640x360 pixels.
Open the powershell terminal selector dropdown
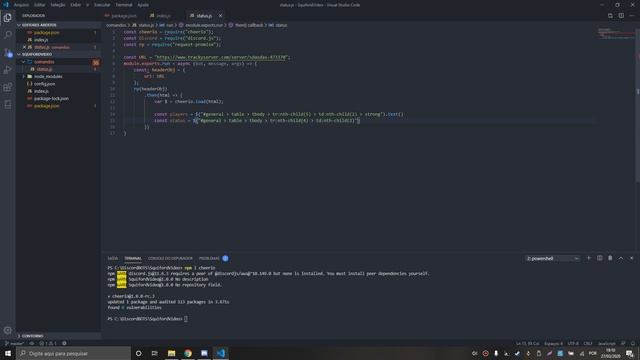pyautogui.click(x=553, y=258)
